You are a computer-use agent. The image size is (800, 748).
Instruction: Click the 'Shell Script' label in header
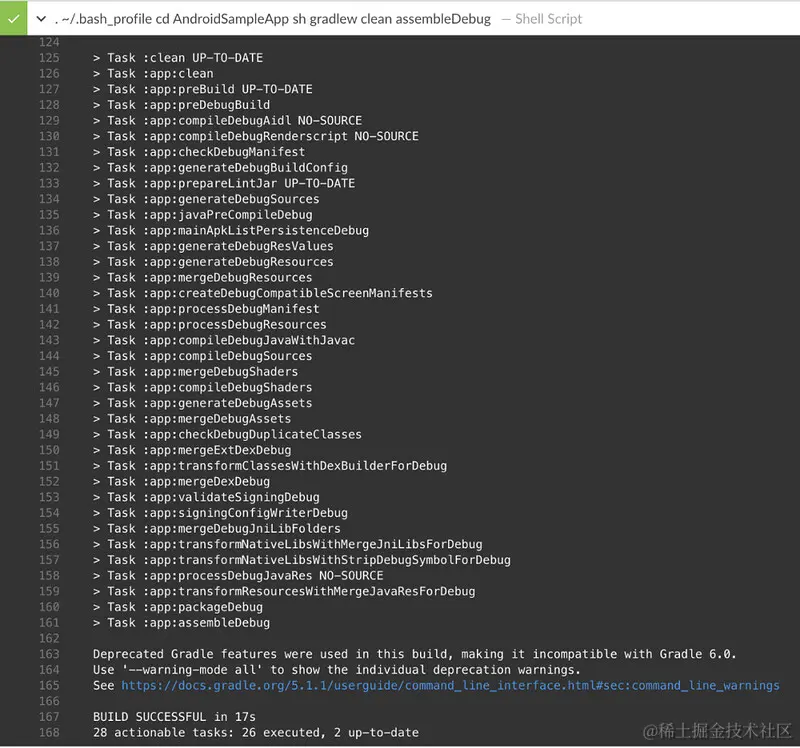click(548, 19)
